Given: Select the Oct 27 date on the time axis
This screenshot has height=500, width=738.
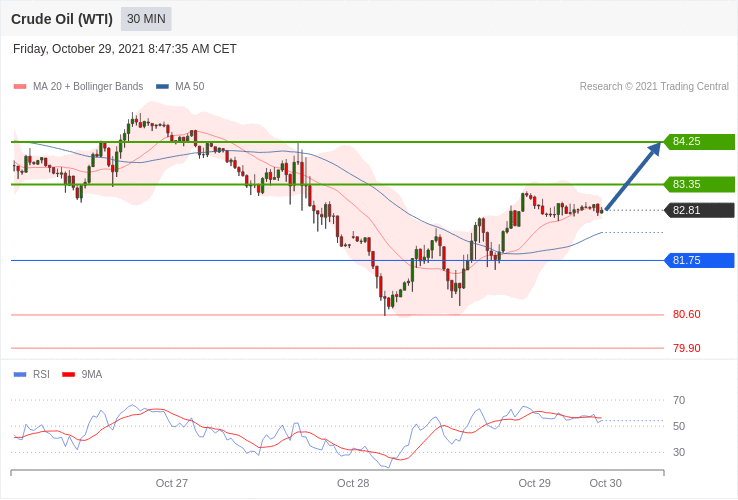Looking at the screenshot, I should 171,484.
